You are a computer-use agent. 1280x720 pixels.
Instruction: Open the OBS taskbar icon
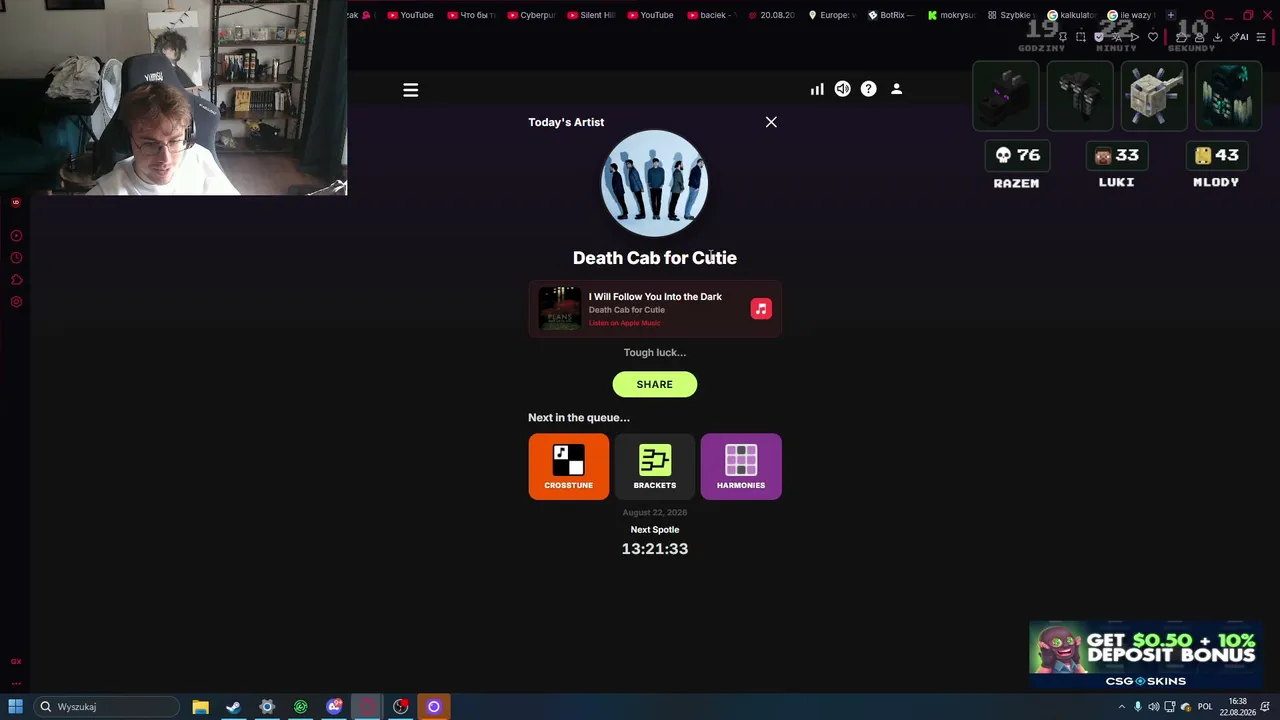pos(401,706)
